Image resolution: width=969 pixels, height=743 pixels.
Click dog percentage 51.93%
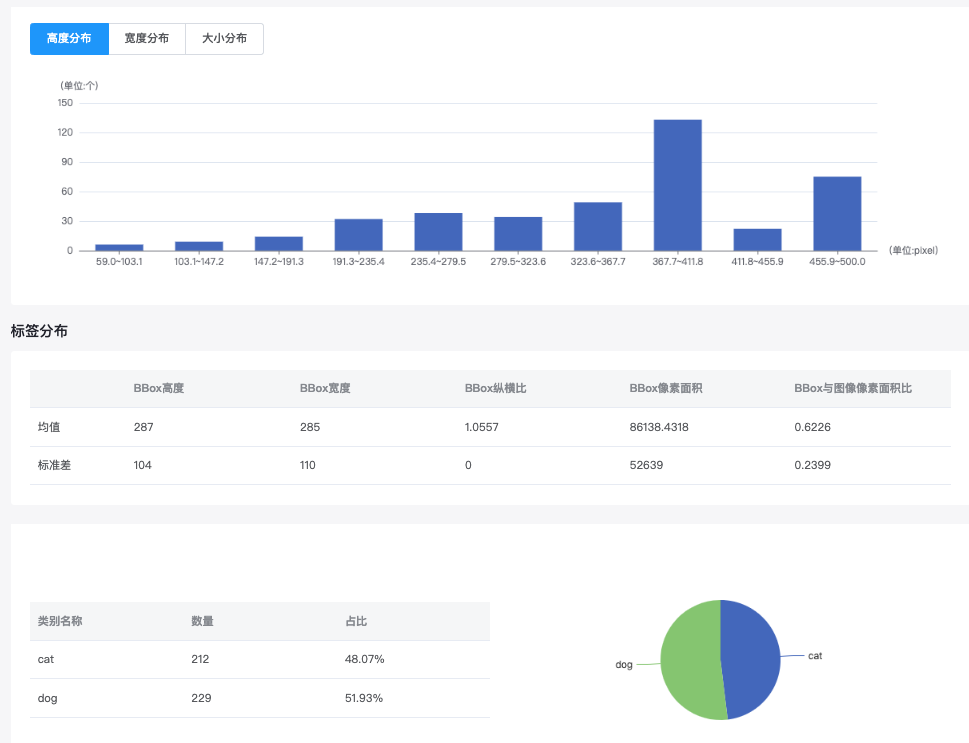[x=364, y=698]
